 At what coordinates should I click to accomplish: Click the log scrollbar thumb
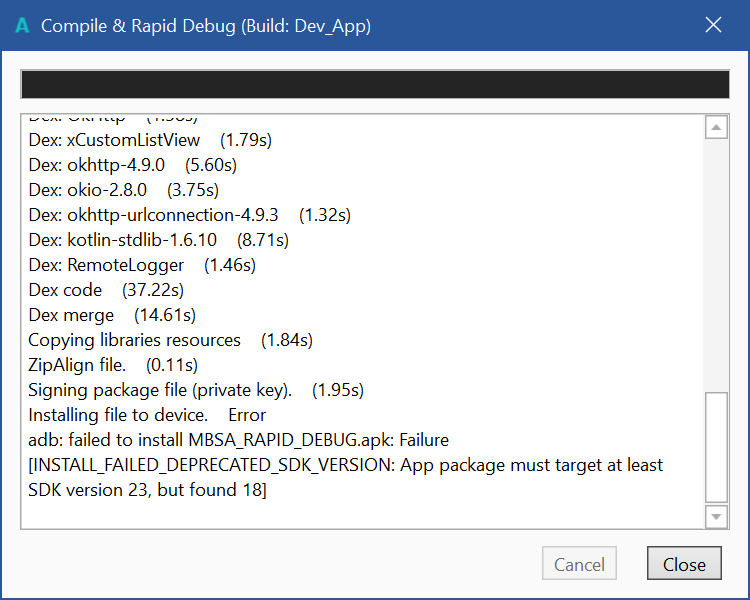[x=716, y=446]
